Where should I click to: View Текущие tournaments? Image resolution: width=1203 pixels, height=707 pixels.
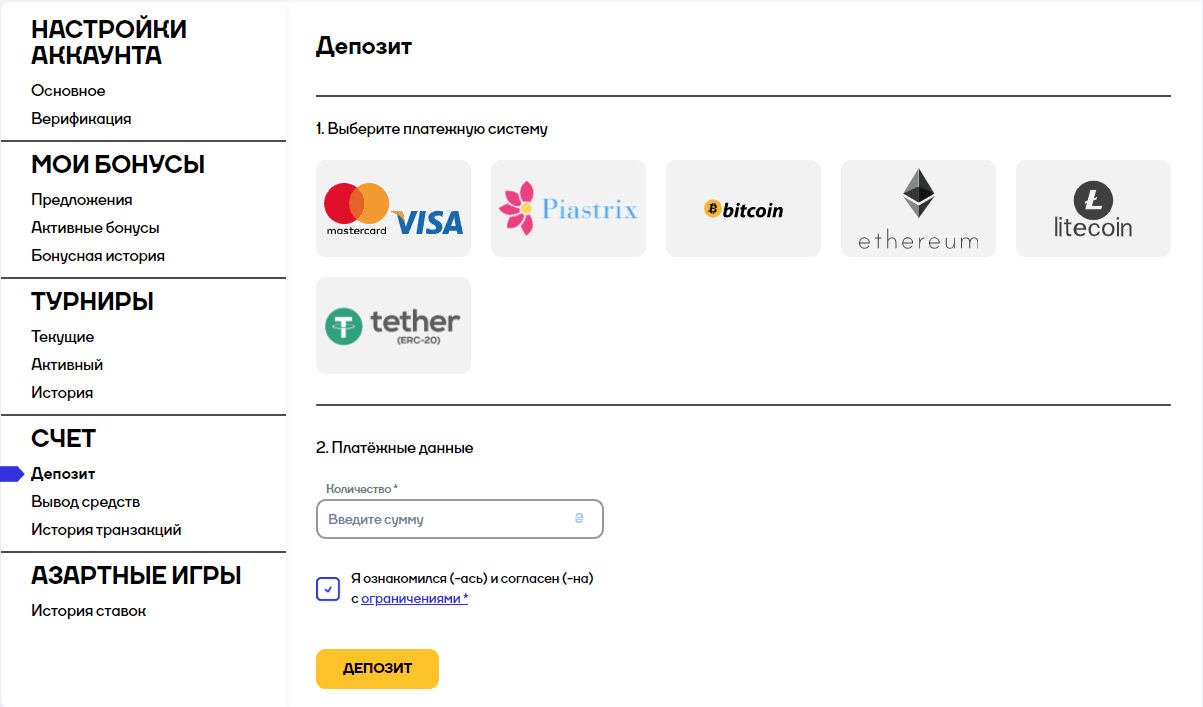click(63, 337)
